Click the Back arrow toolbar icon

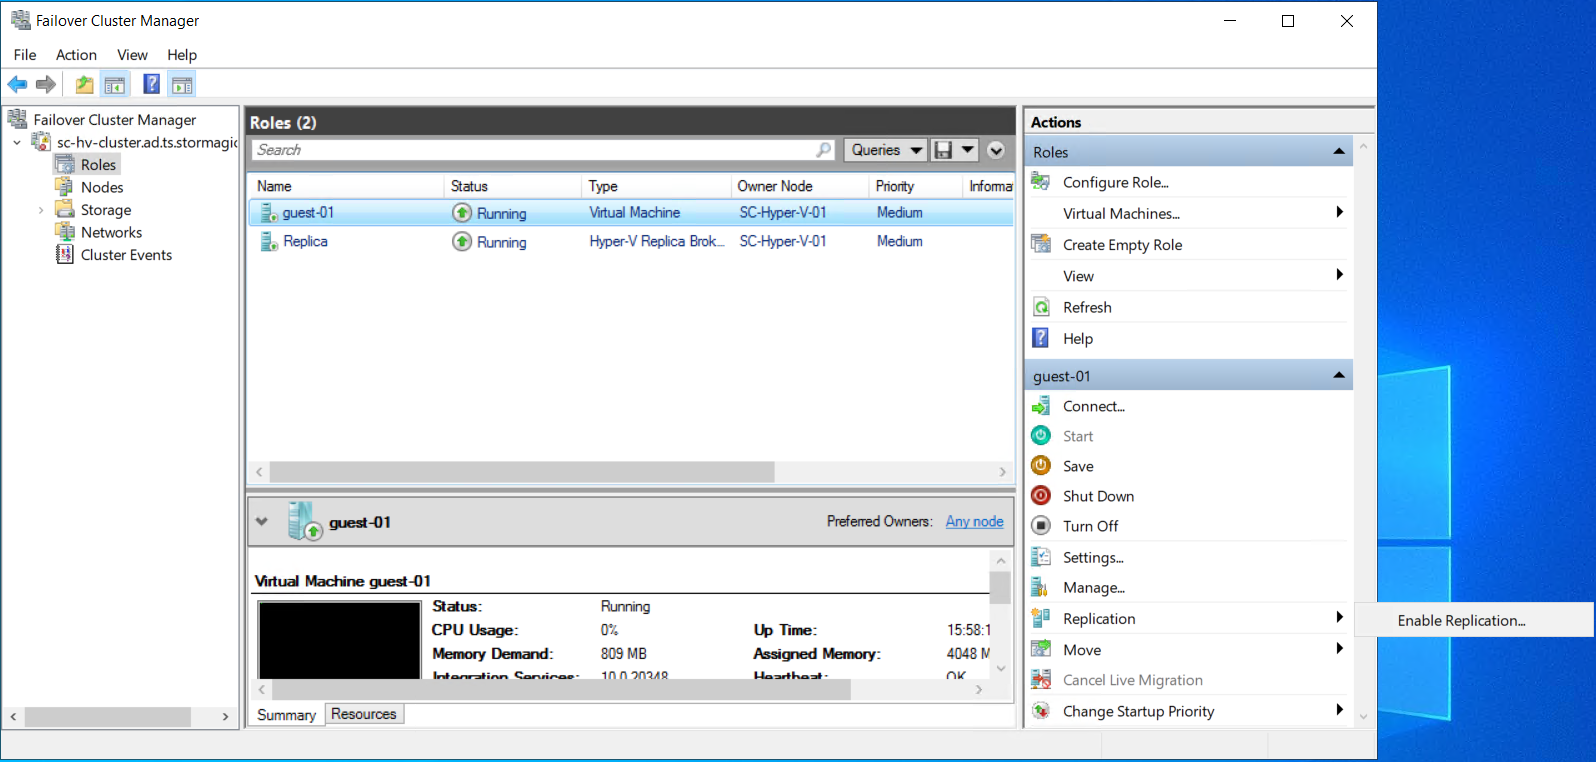[18, 85]
